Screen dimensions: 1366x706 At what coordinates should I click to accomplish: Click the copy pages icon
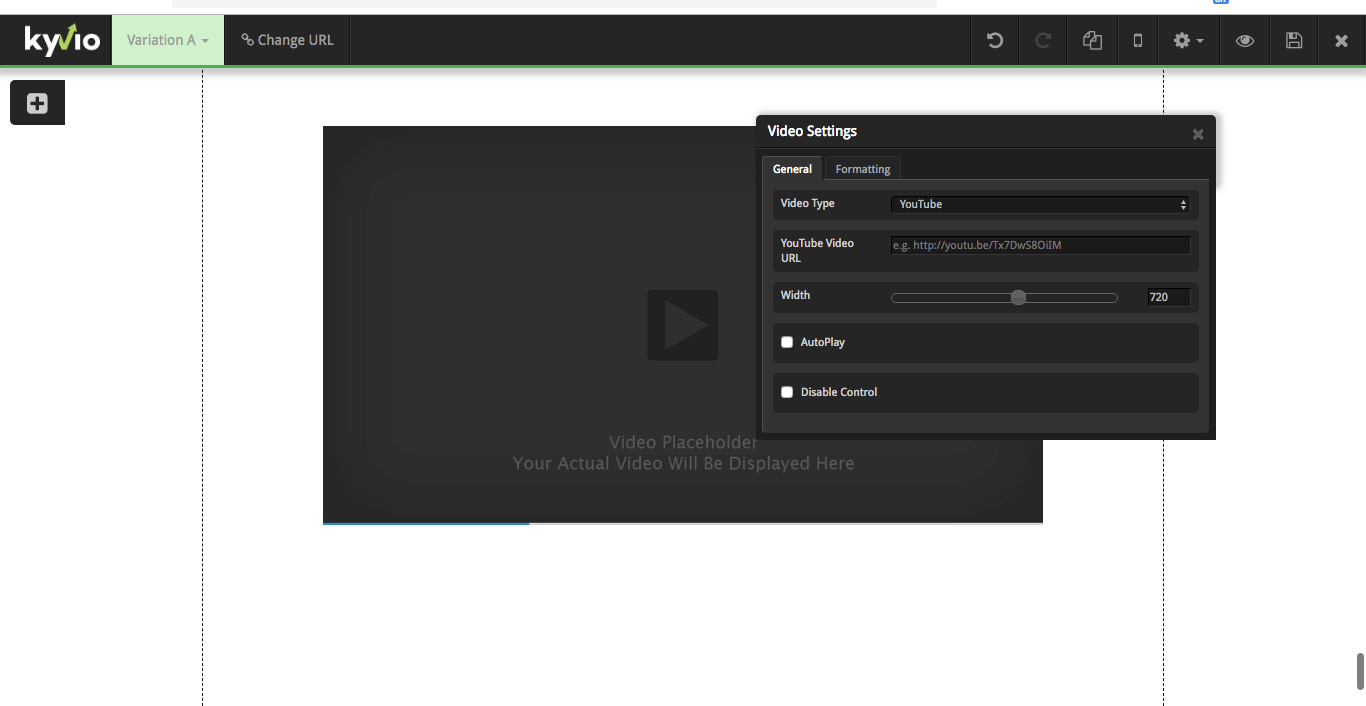1092,40
